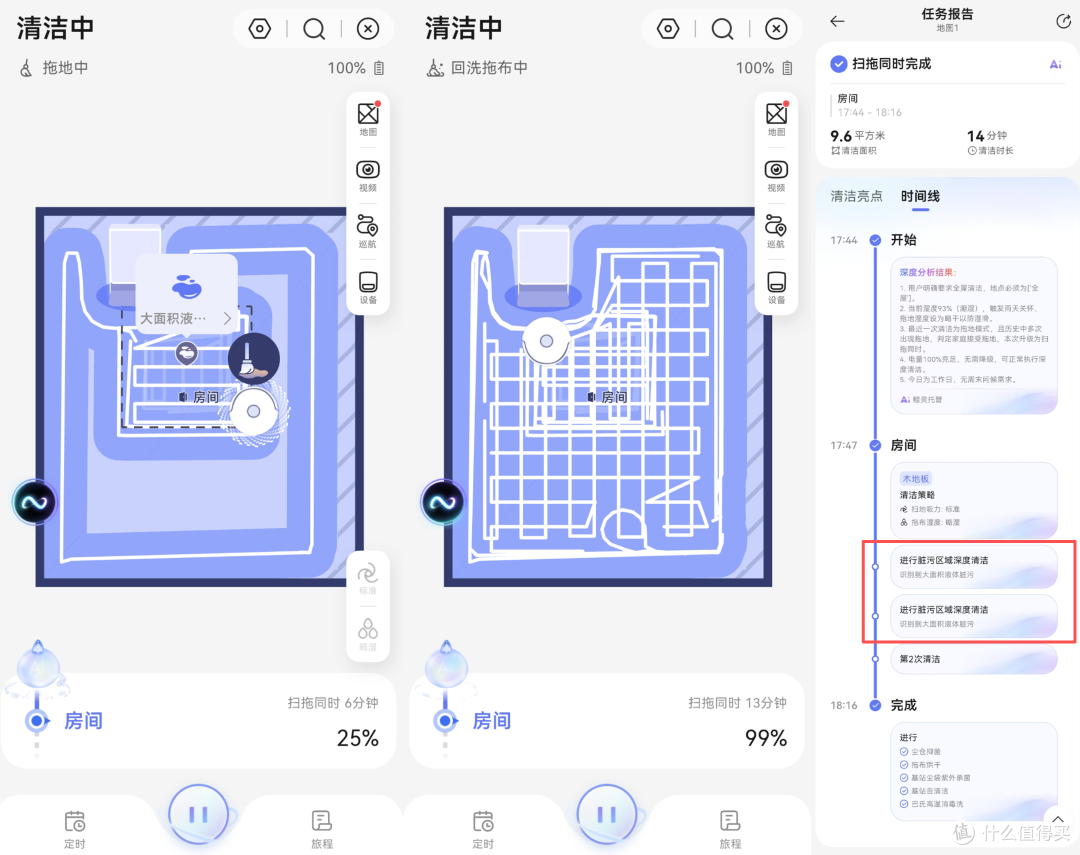Screen dimensions: 1080x855
Task: Close the left cleaning screen with X
Action: click(368, 29)
